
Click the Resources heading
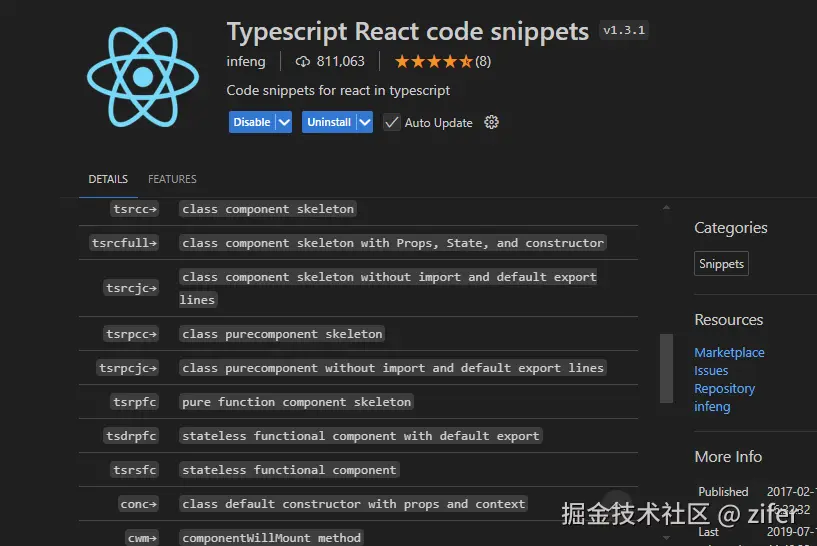click(x=728, y=319)
